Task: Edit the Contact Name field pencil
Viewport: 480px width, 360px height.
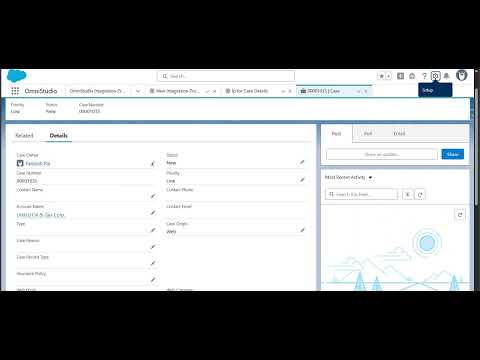Action: (153, 196)
